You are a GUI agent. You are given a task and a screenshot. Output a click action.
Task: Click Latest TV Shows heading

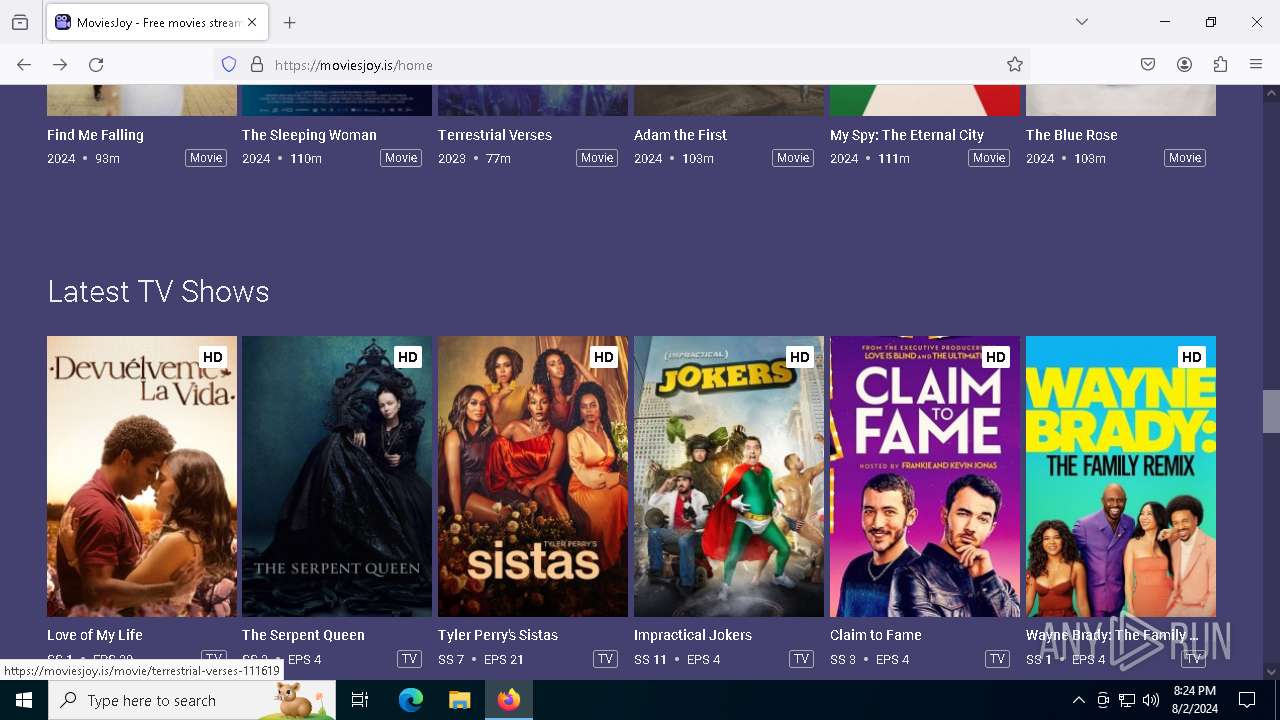point(158,291)
